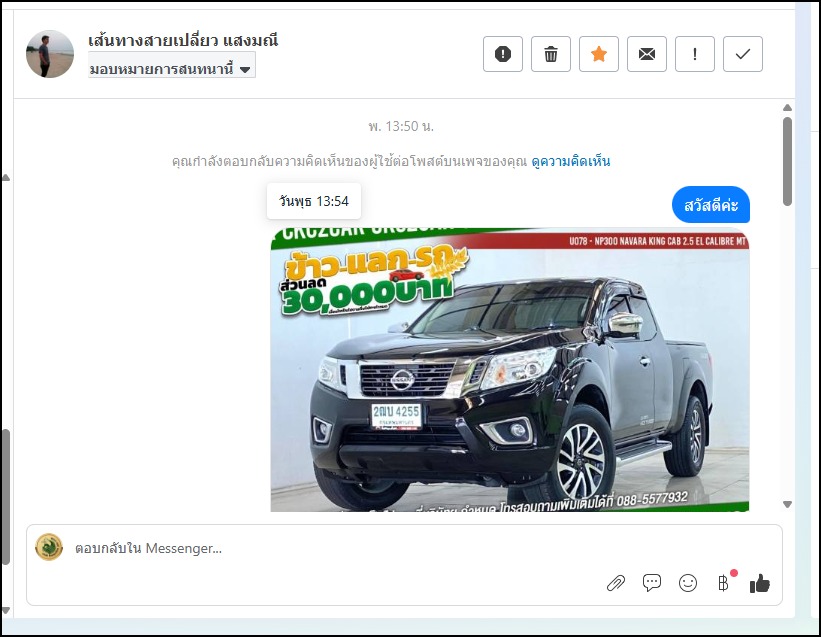
Task: Click the timestamp พ. 13:50 น.
Action: point(401,126)
